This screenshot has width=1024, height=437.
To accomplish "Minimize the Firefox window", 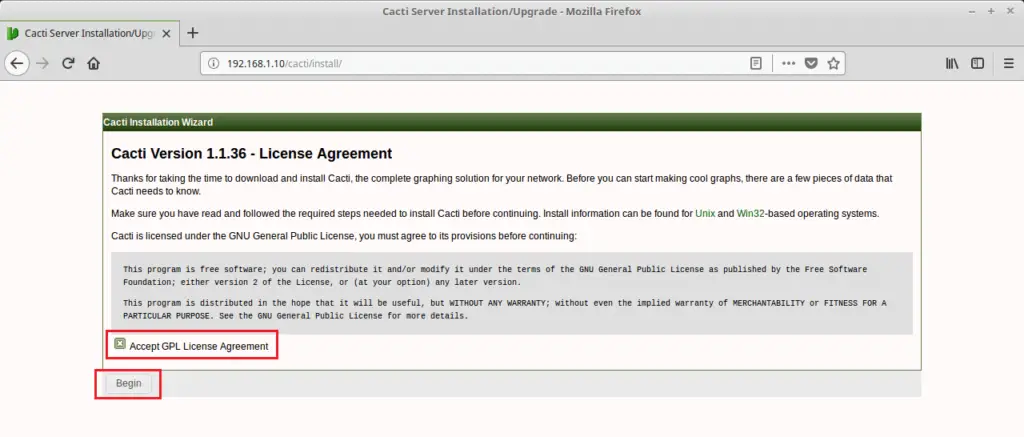I will 973,11.
